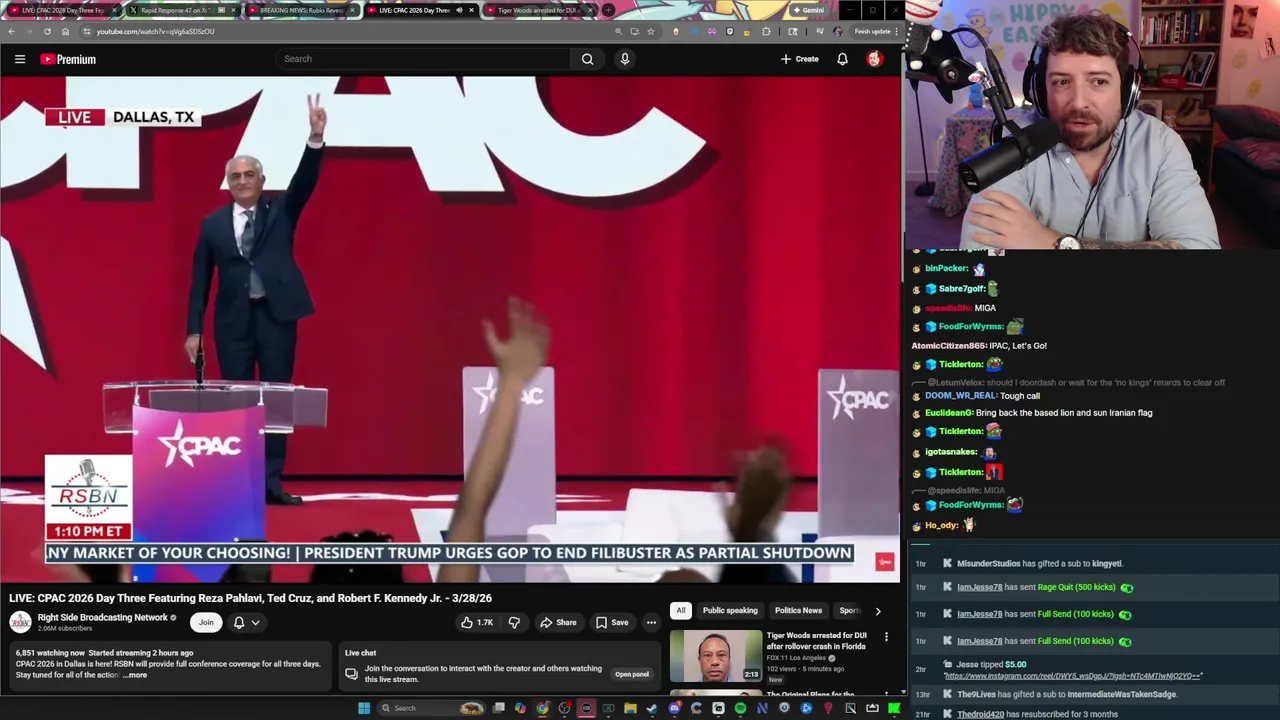1280x720 pixels.
Task: Open Thedroid420 username link
Action: click(980, 714)
